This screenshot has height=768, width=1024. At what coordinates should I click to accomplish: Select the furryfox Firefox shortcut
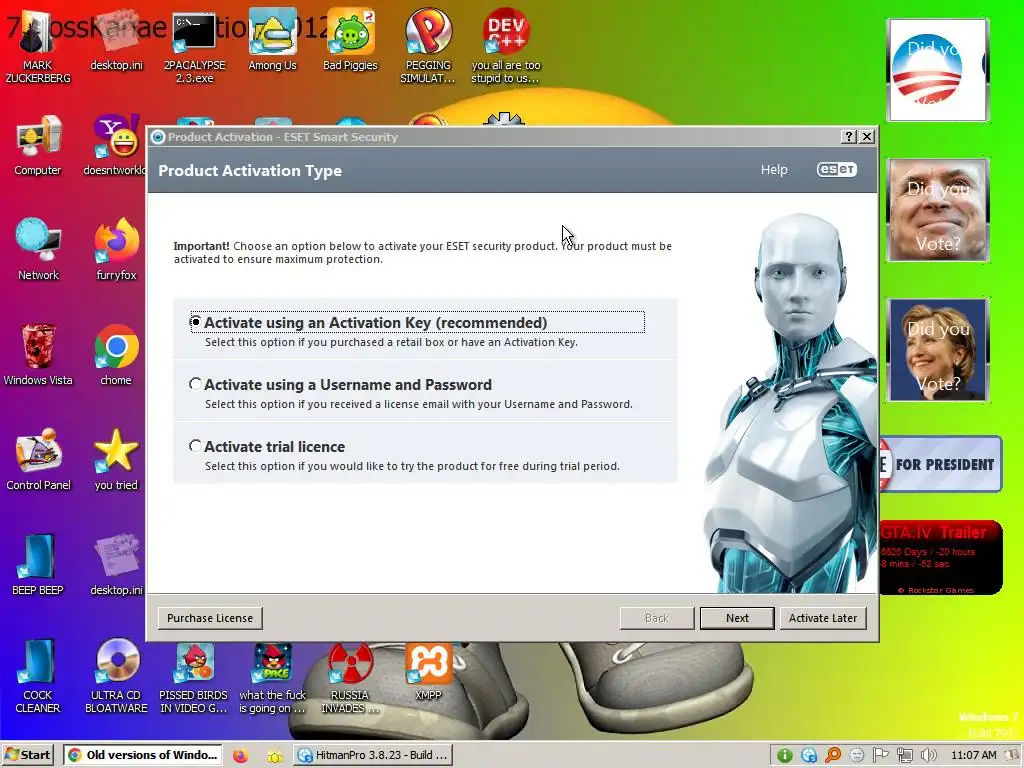click(x=116, y=250)
